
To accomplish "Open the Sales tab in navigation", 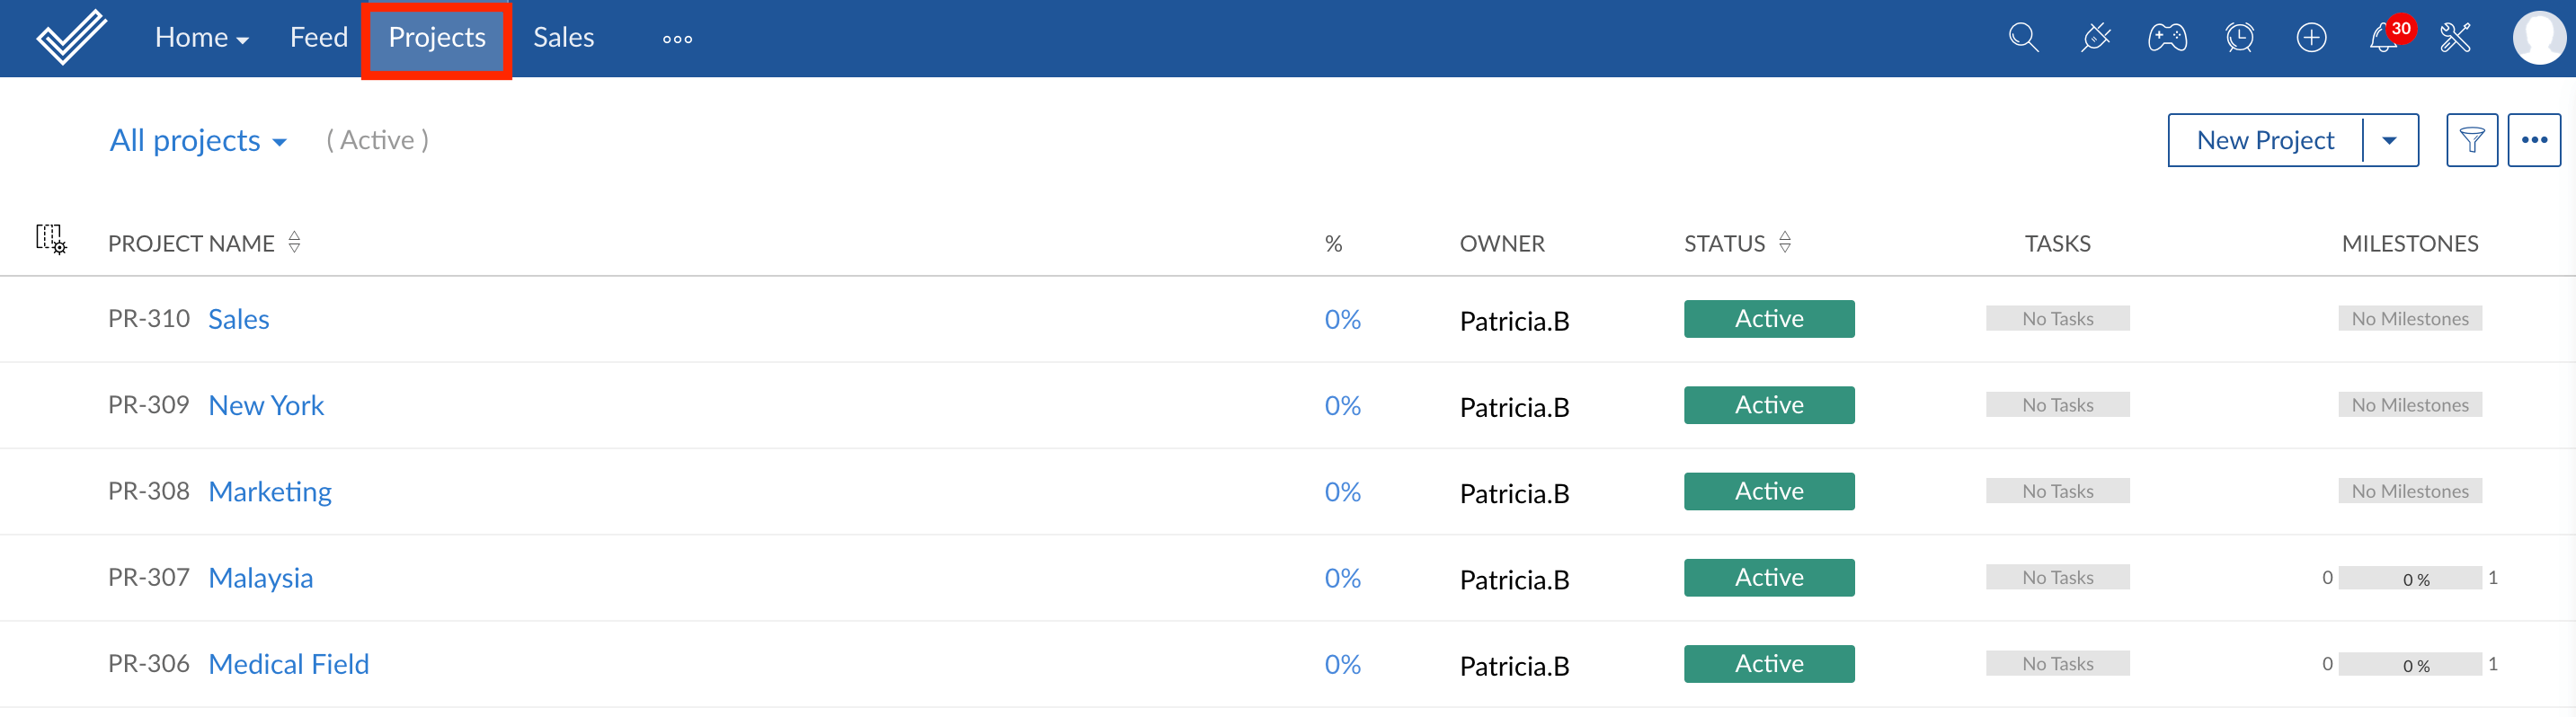I will point(563,38).
